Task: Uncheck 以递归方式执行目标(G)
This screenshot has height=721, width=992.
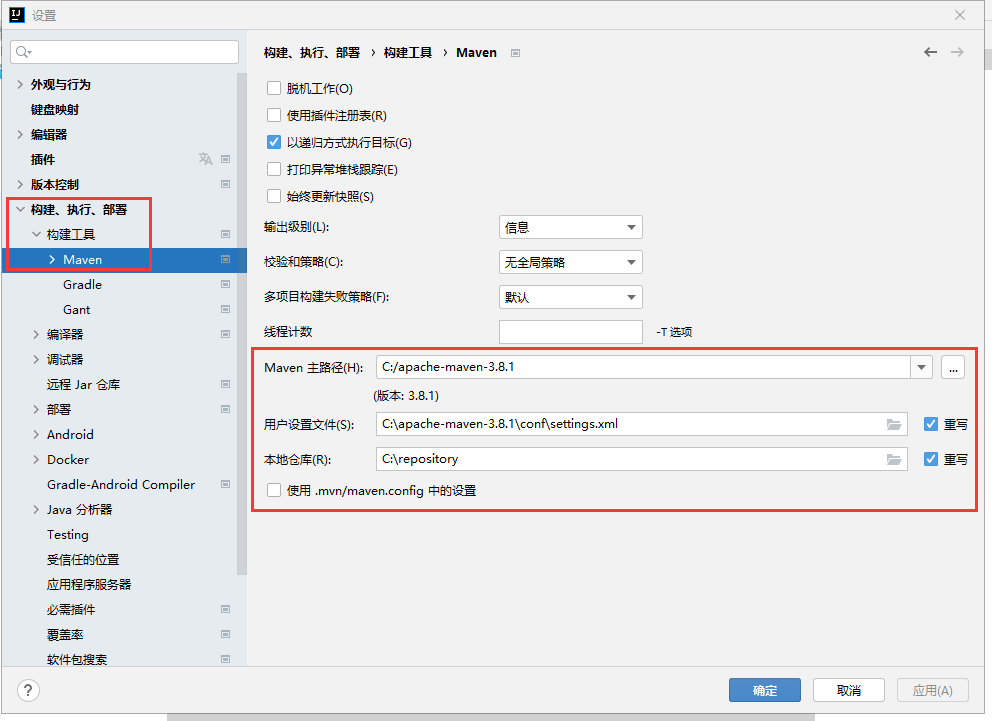Action: [274, 143]
